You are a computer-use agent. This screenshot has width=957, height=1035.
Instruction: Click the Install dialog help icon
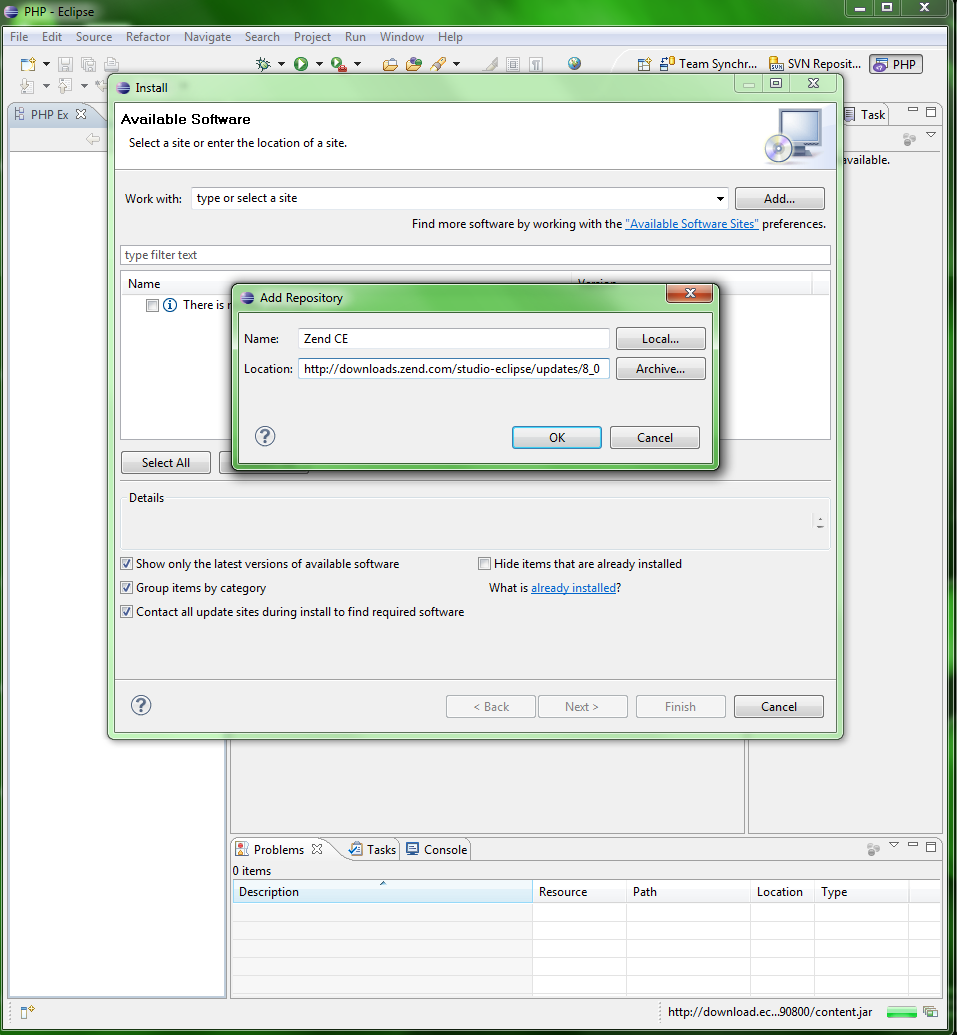(x=141, y=706)
